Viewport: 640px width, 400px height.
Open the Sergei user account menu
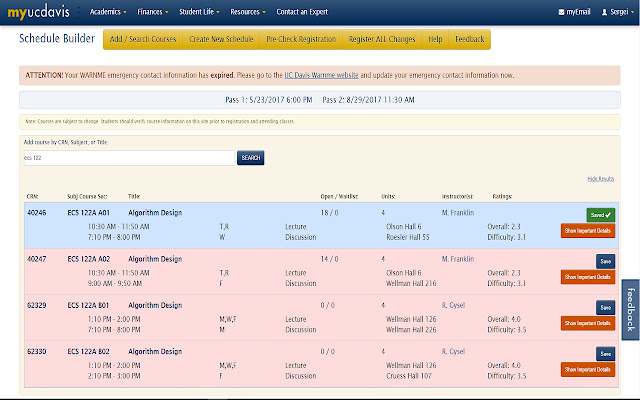pyautogui.click(x=618, y=13)
